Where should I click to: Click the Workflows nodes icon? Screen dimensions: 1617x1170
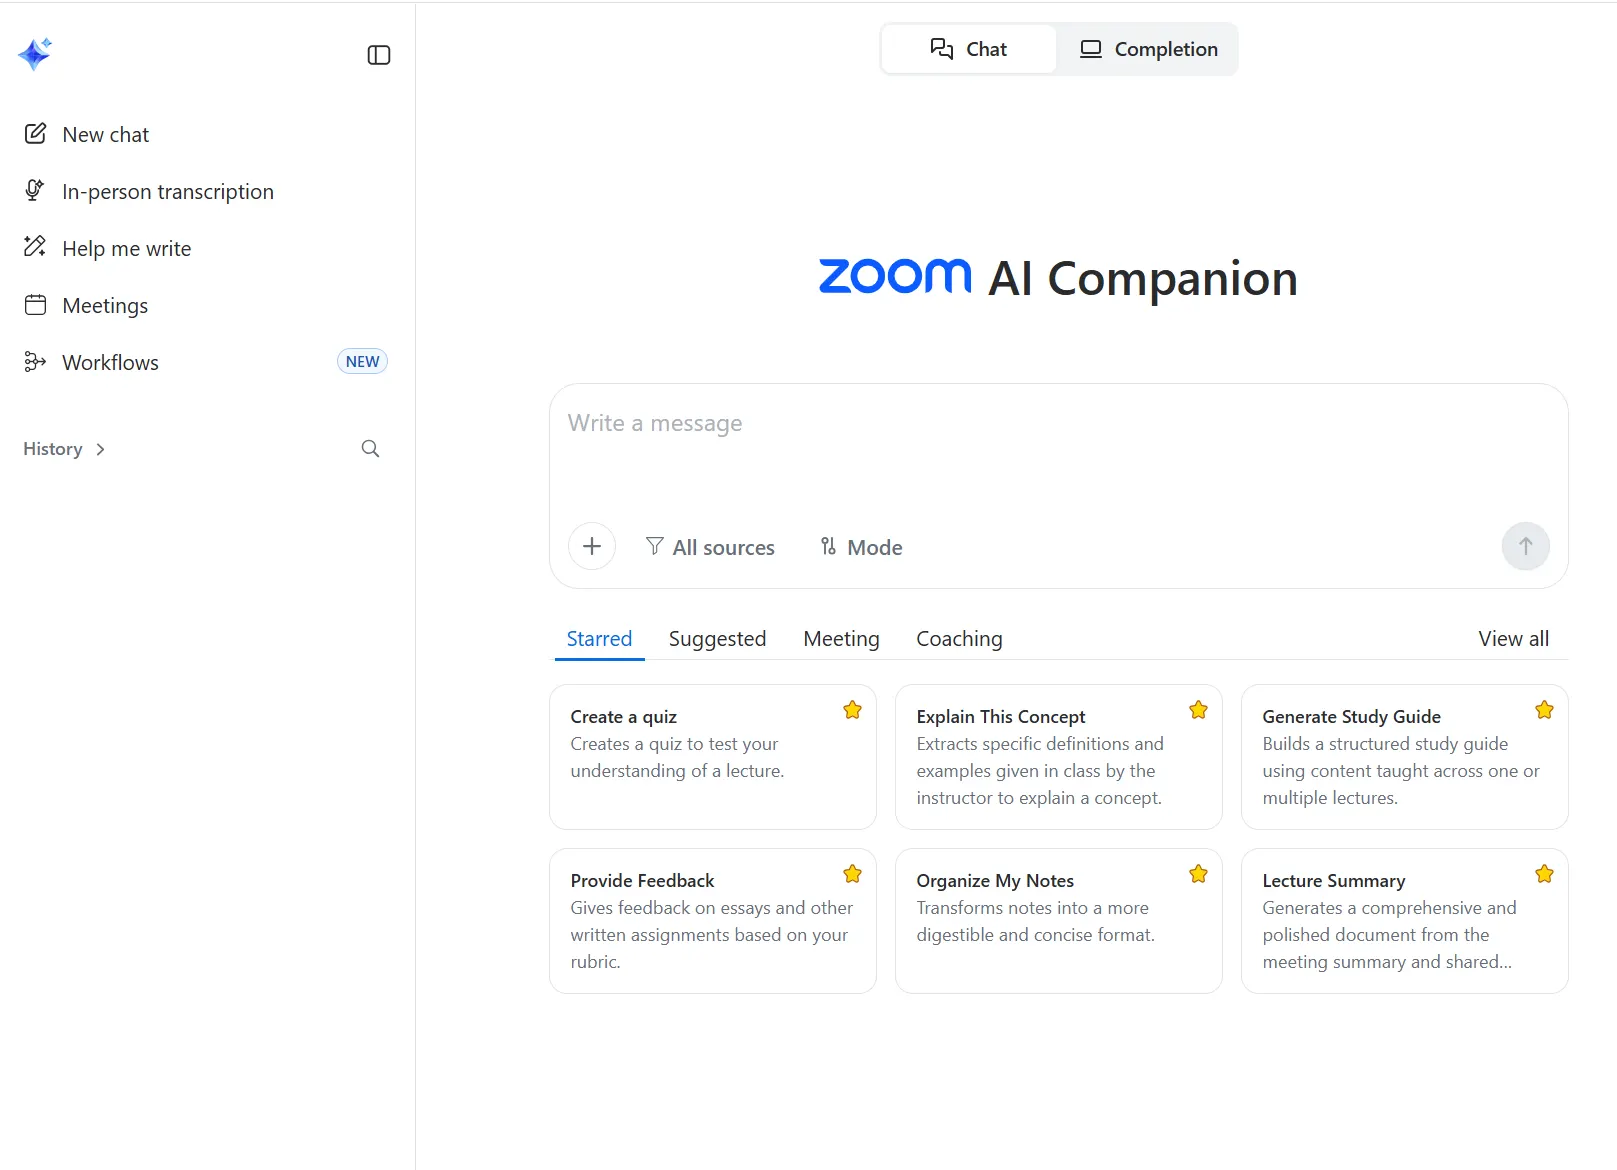pyautogui.click(x=35, y=362)
